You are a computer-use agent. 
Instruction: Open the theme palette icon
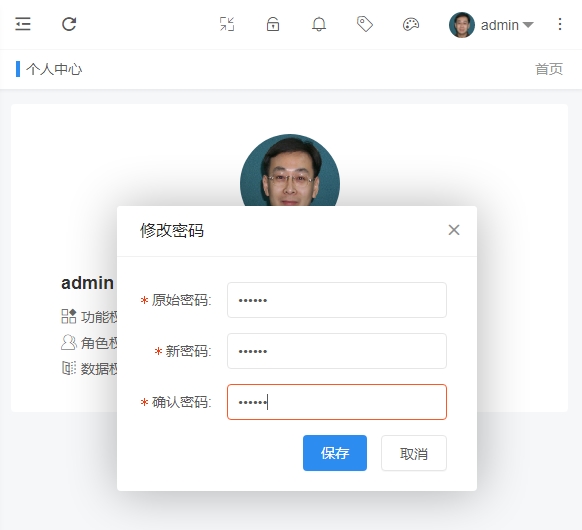(x=411, y=24)
